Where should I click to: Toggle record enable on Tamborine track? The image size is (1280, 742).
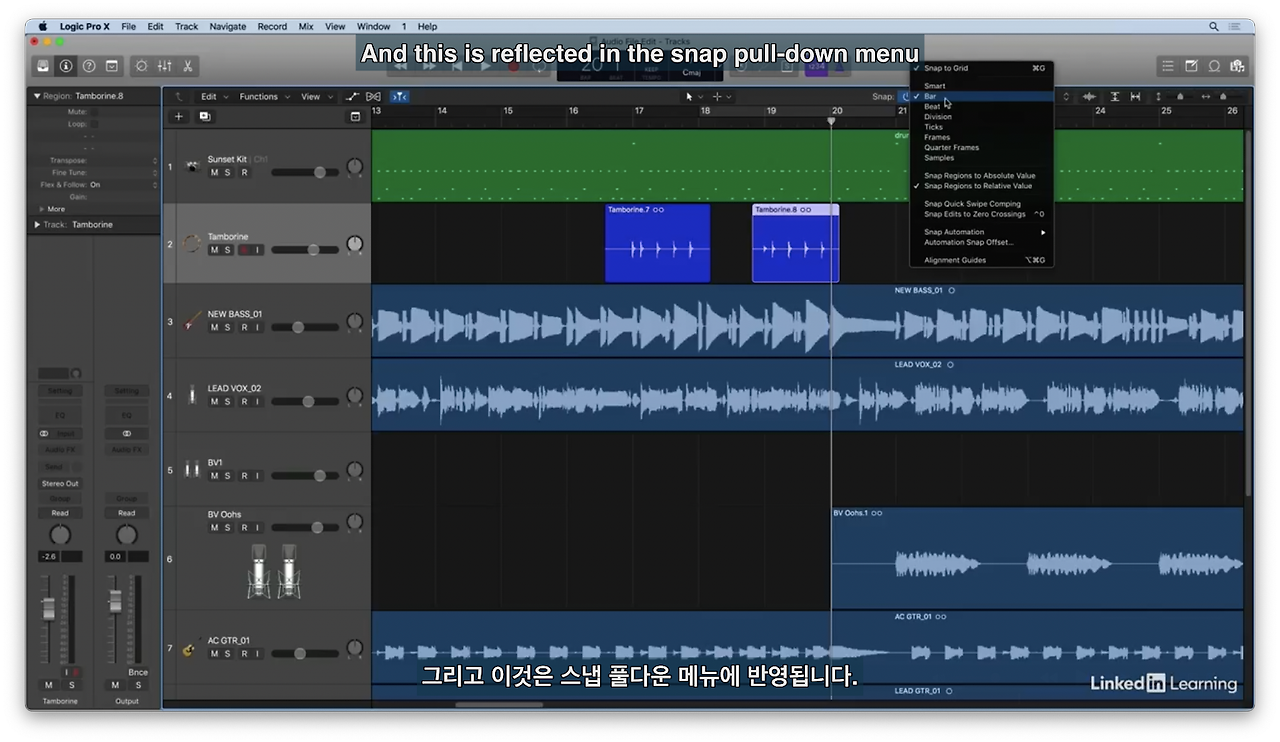click(x=243, y=250)
